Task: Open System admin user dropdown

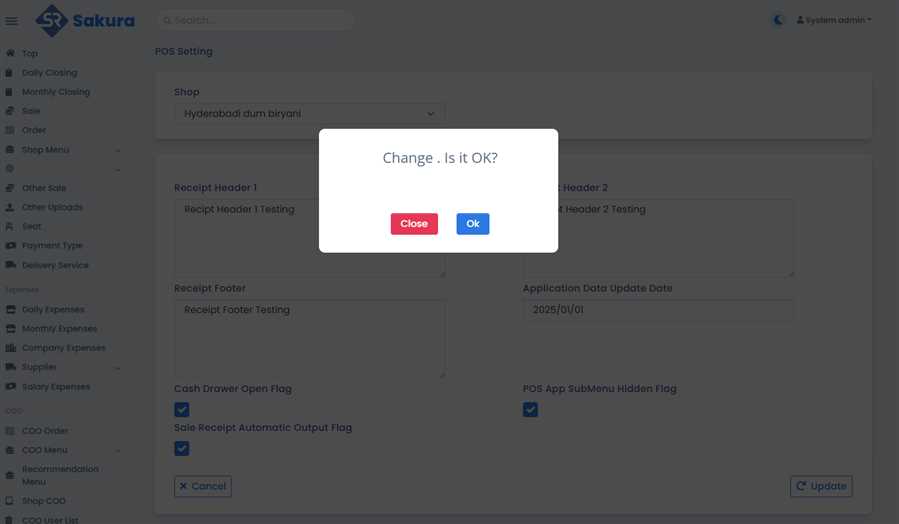Action: point(834,20)
